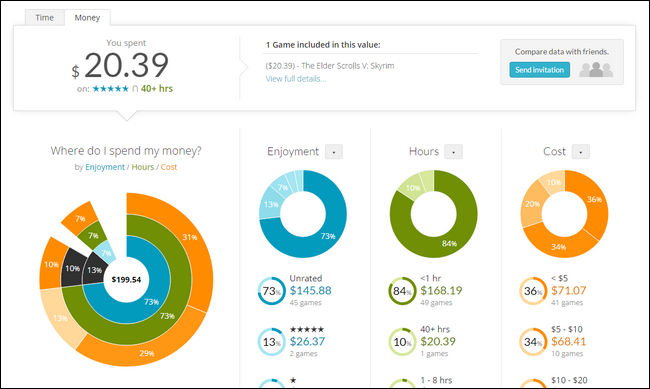650x389 pixels.
Task: Click the 10% orange sunburst segment
Action: 52,264
